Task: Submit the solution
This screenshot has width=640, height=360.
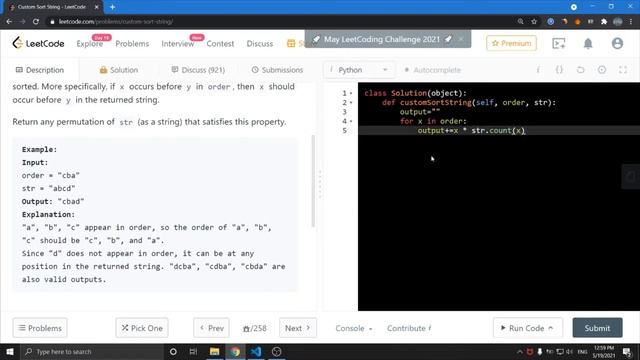Action: tap(597, 328)
